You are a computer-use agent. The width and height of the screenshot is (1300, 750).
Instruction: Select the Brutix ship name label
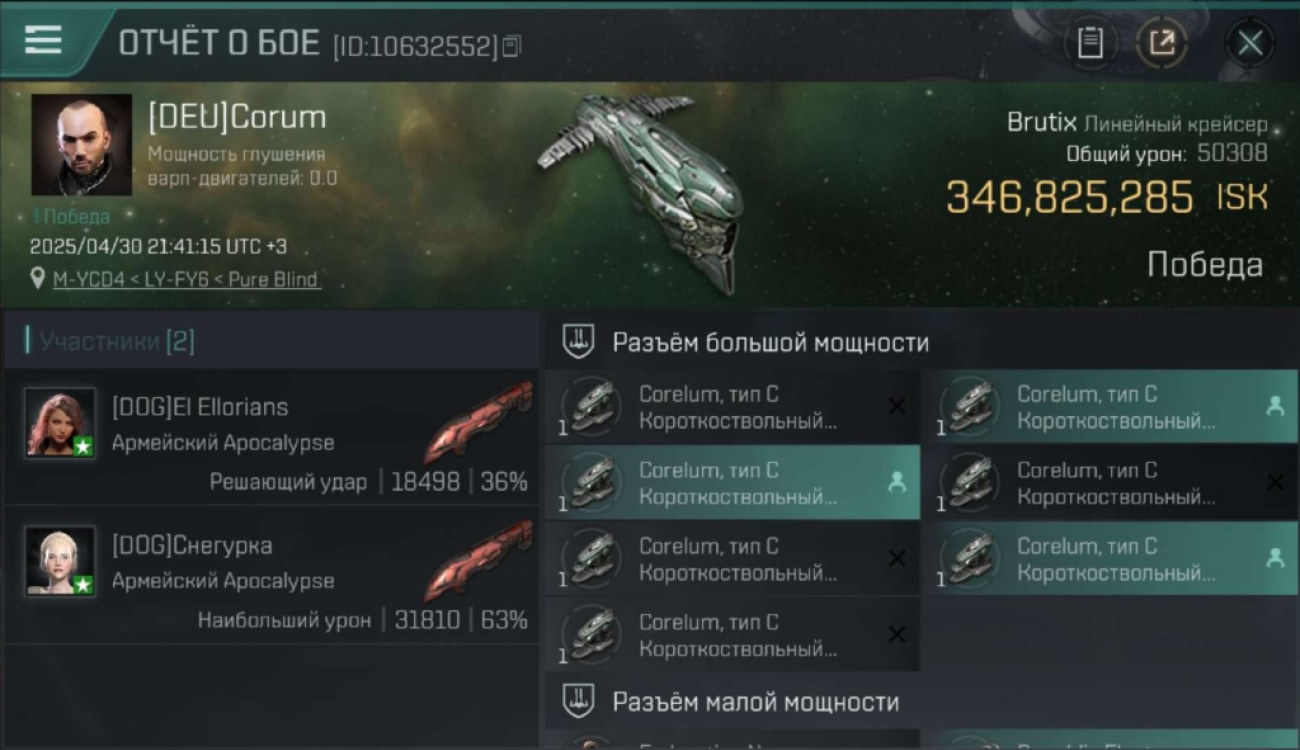pyautogui.click(x=1042, y=123)
